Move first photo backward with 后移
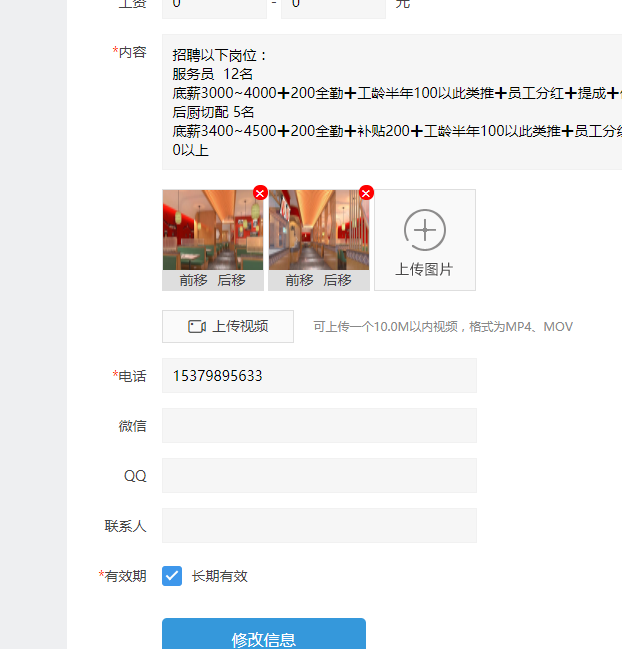 pos(231,280)
